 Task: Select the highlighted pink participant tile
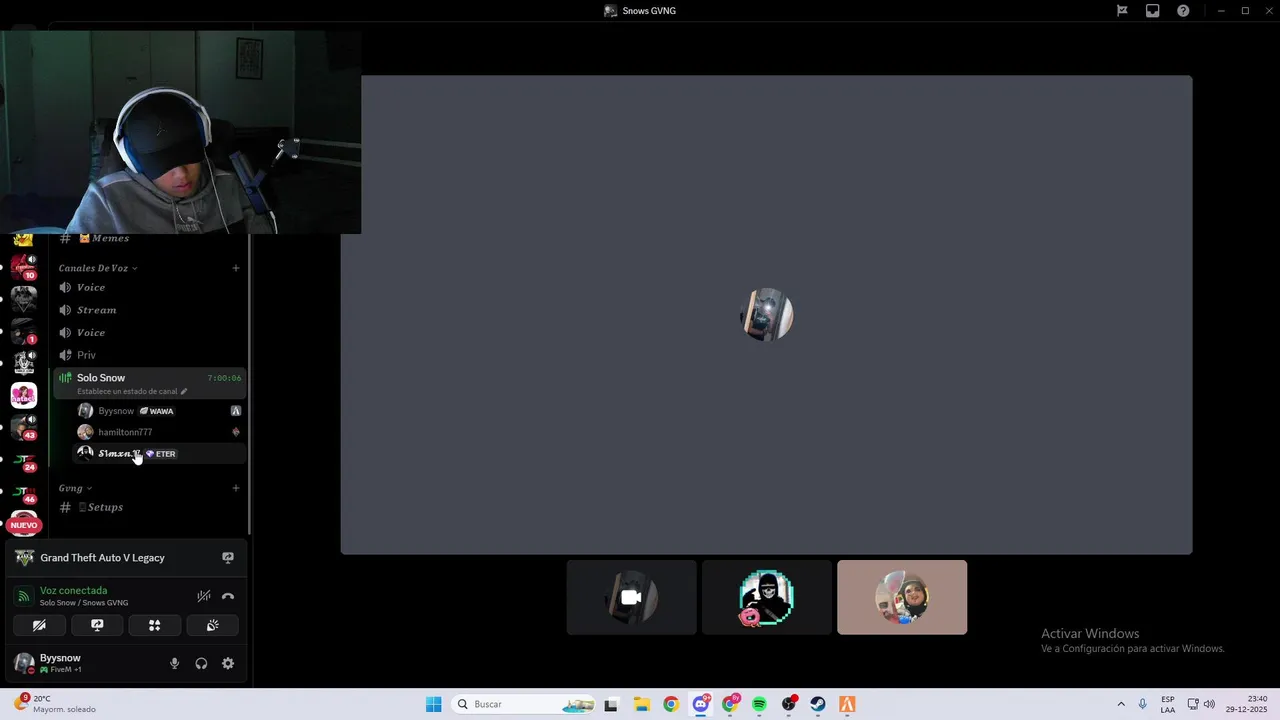(902, 597)
